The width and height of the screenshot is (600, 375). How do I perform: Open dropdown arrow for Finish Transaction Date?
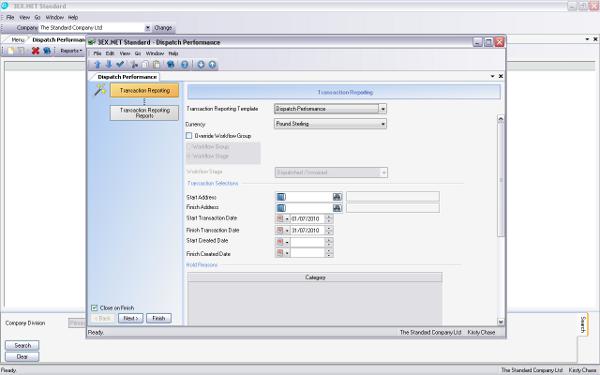(287, 231)
